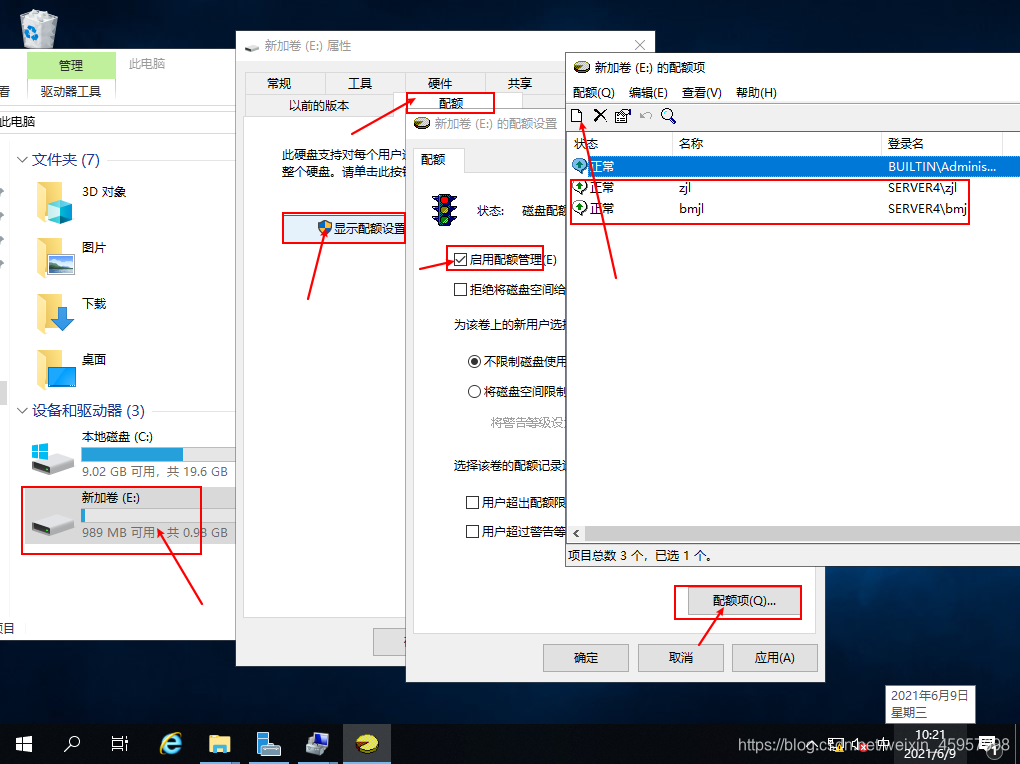Click 应用(A) button
The height and width of the screenshot is (764, 1020).
[774, 657]
